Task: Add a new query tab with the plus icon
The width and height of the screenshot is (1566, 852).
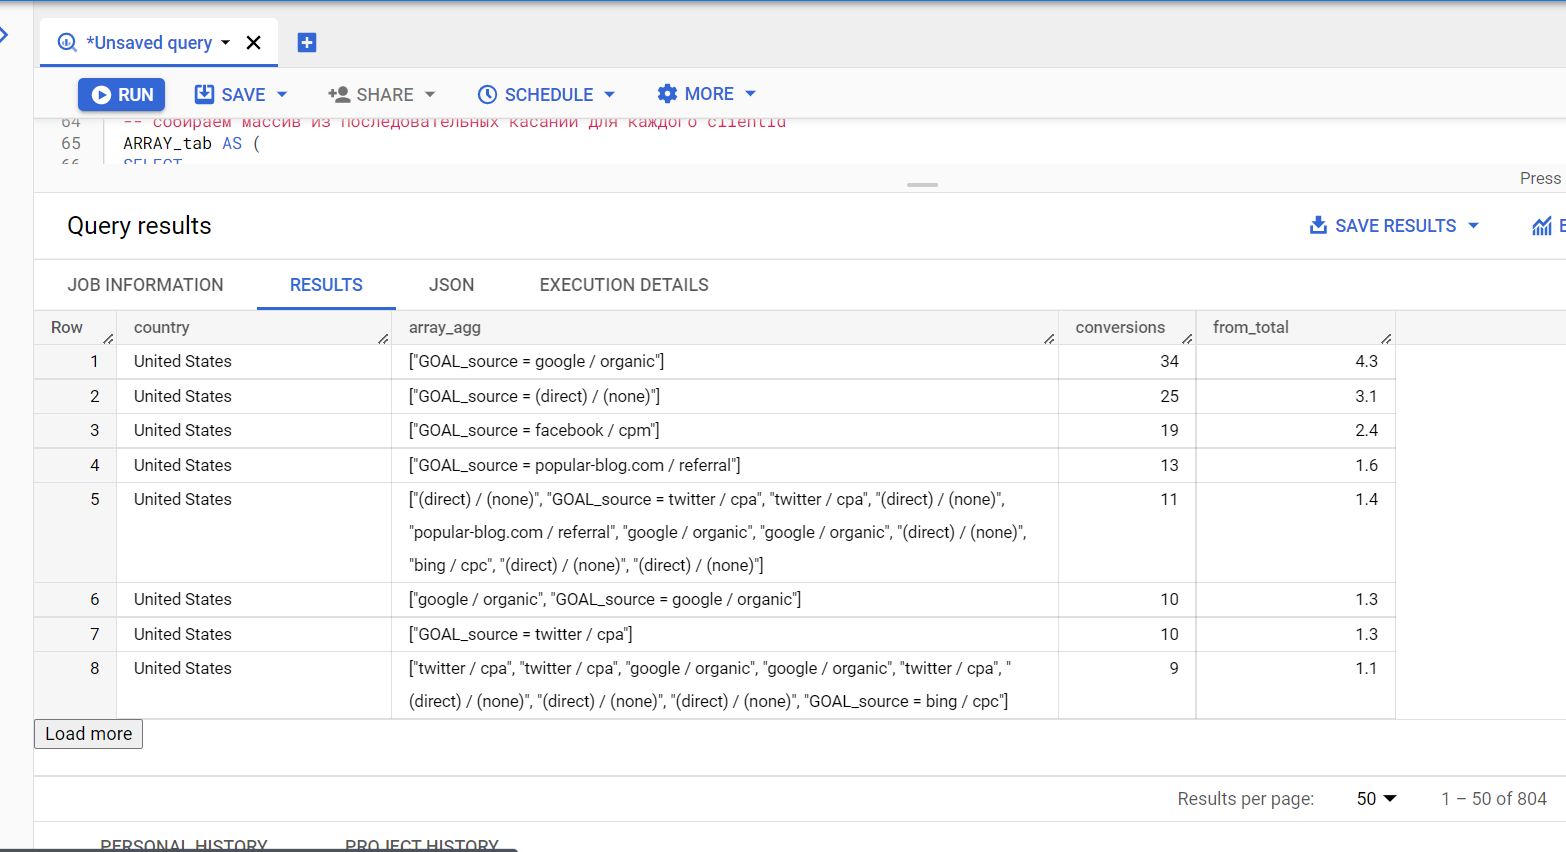Action: (307, 42)
